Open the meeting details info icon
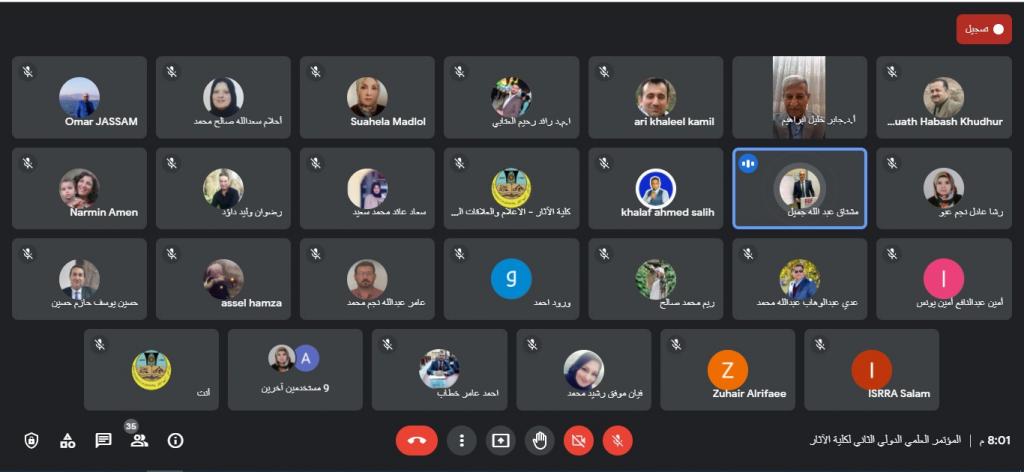This screenshot has width=1024, height=472. [x=175, y=441]
